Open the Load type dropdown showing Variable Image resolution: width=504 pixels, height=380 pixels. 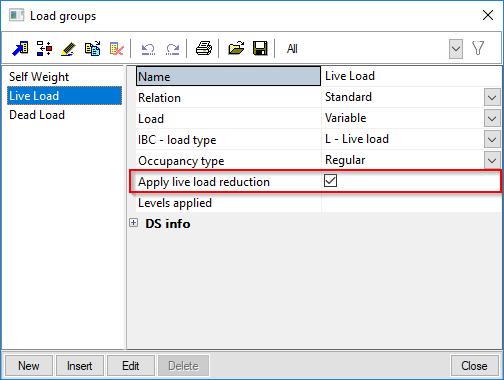click(492, 119)
